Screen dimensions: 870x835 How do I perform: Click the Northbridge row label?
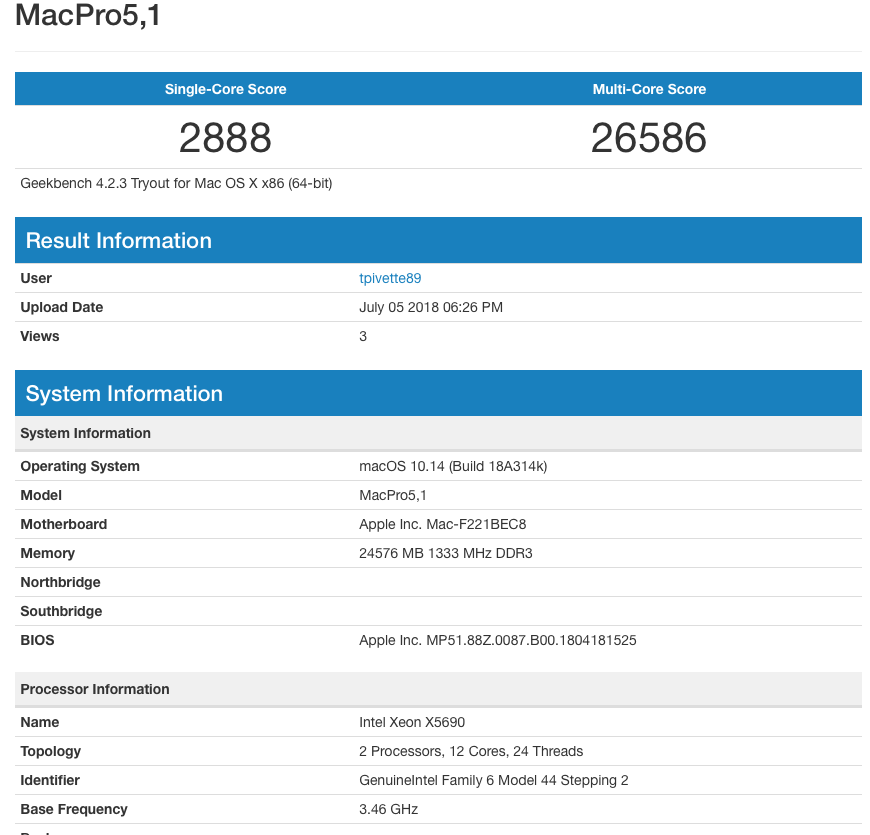click(60, 582)
